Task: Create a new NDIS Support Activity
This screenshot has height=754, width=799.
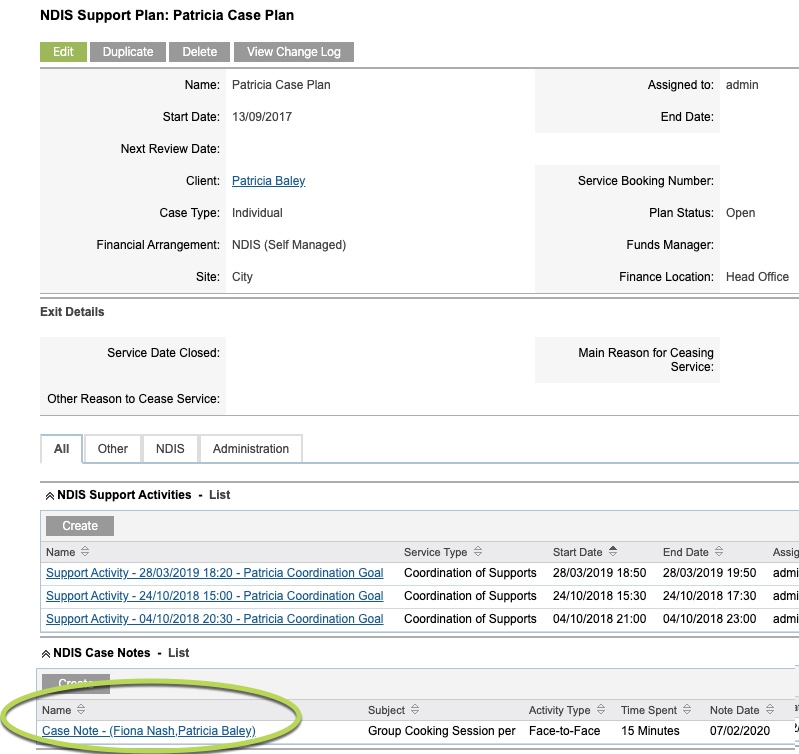Action: pyautogui.click(x=80, y=526)
